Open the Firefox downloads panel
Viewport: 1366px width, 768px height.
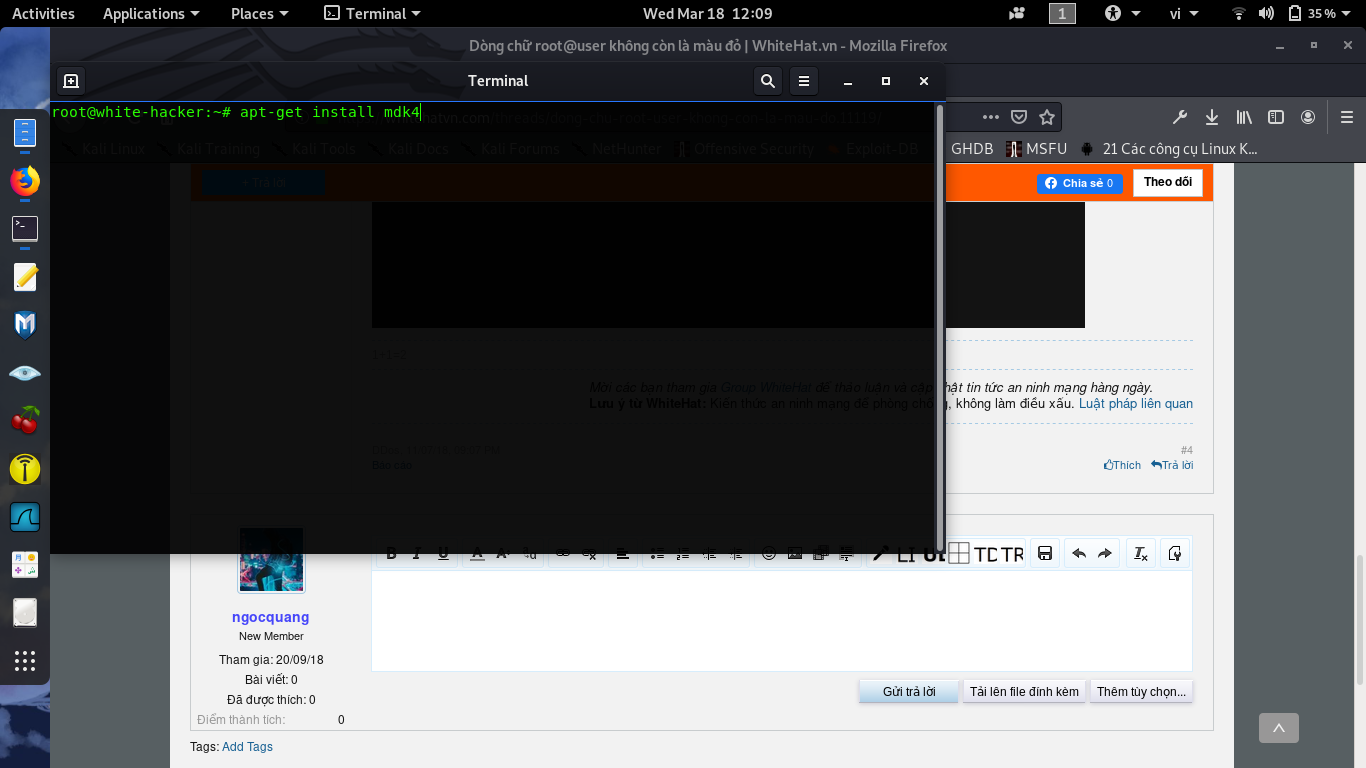pyautogui.click(x=1211, y=117)
